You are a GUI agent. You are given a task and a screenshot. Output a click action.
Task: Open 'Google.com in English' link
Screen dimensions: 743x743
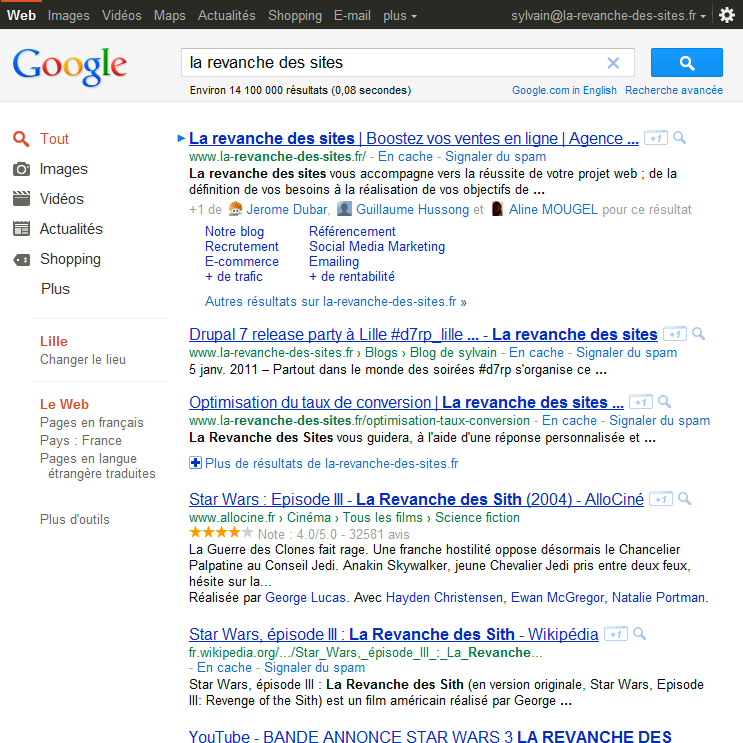point(564,90)
